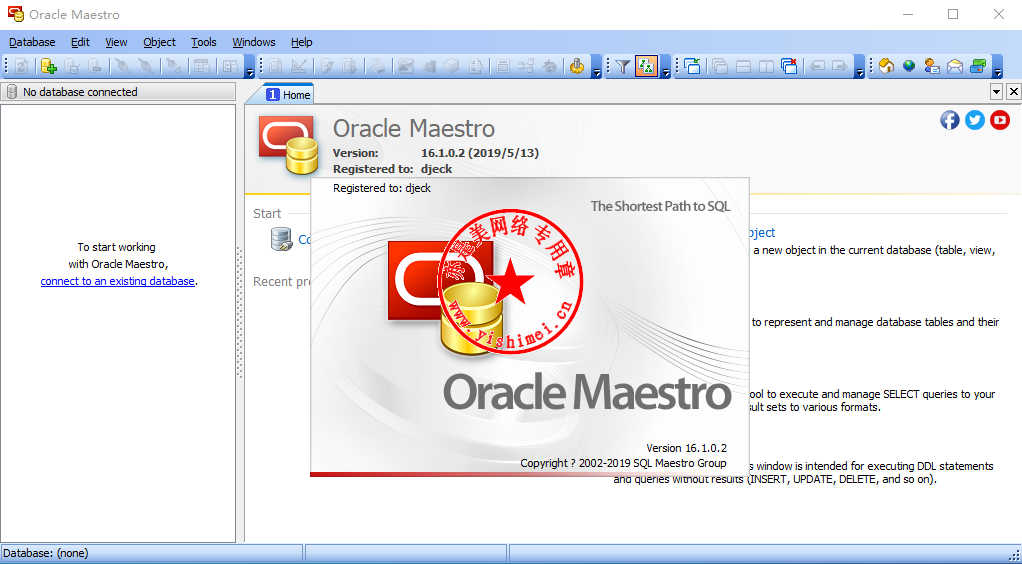Close the Home tab with the X button

1014,92
